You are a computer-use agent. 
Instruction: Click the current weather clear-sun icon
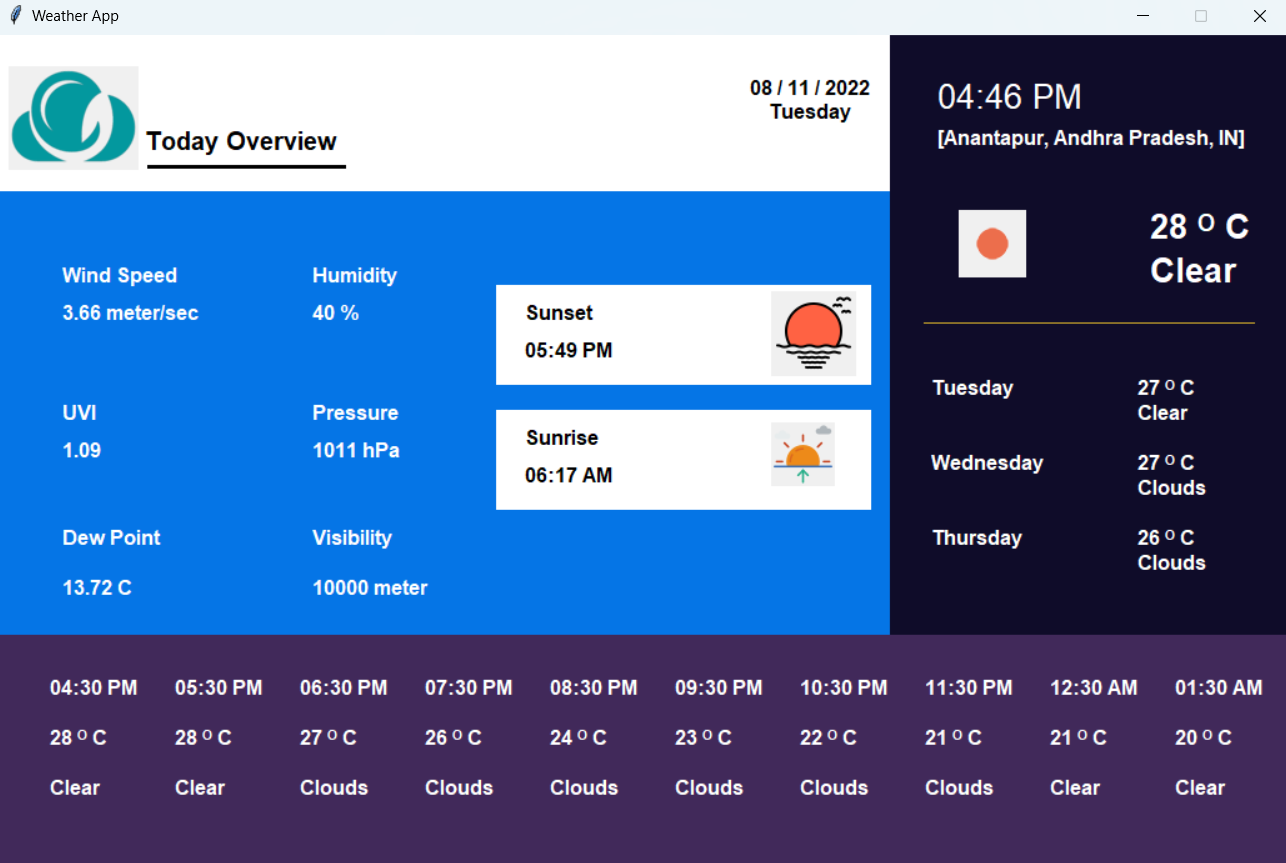(992, 243)
